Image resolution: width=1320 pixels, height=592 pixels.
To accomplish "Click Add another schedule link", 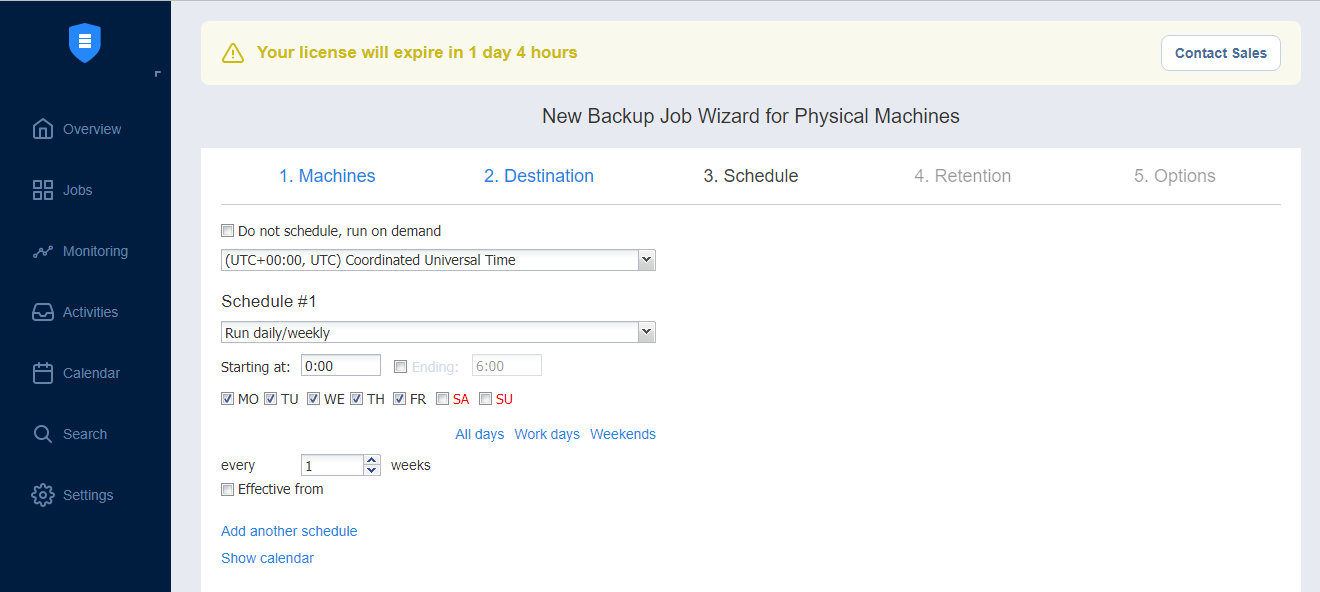I will click(x=289, y=531).
